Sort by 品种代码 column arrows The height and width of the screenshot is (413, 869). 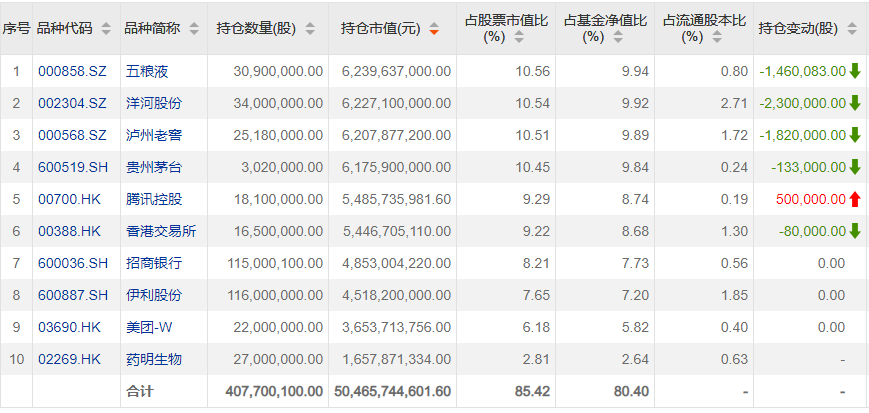pyautogui.click(x=106, y=29)
